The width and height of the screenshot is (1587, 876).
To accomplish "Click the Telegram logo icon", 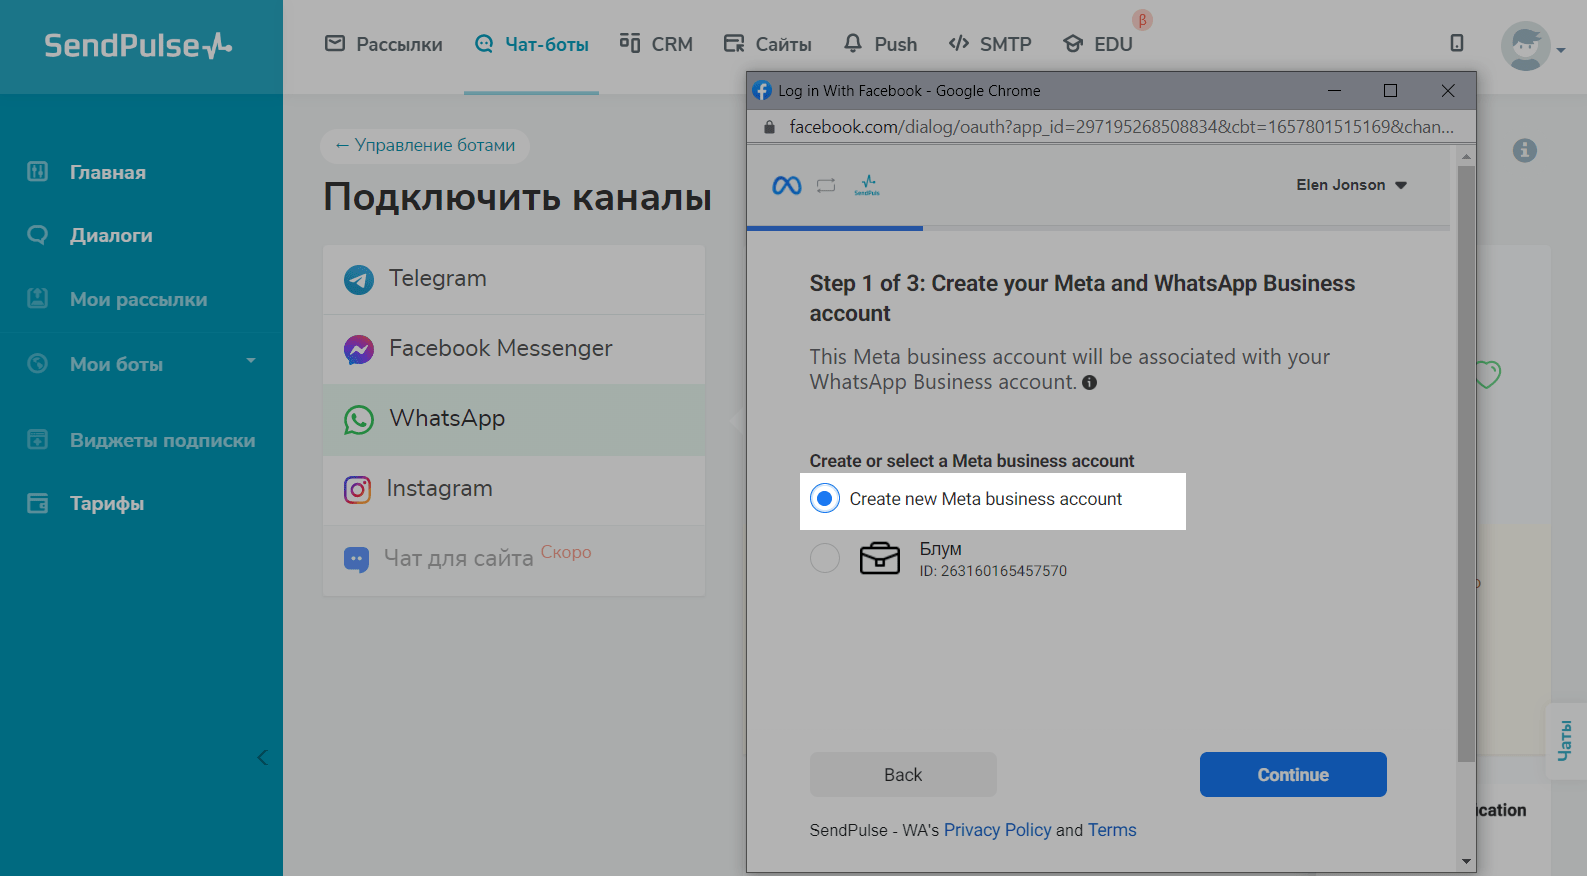I will (x=359, y=279).
